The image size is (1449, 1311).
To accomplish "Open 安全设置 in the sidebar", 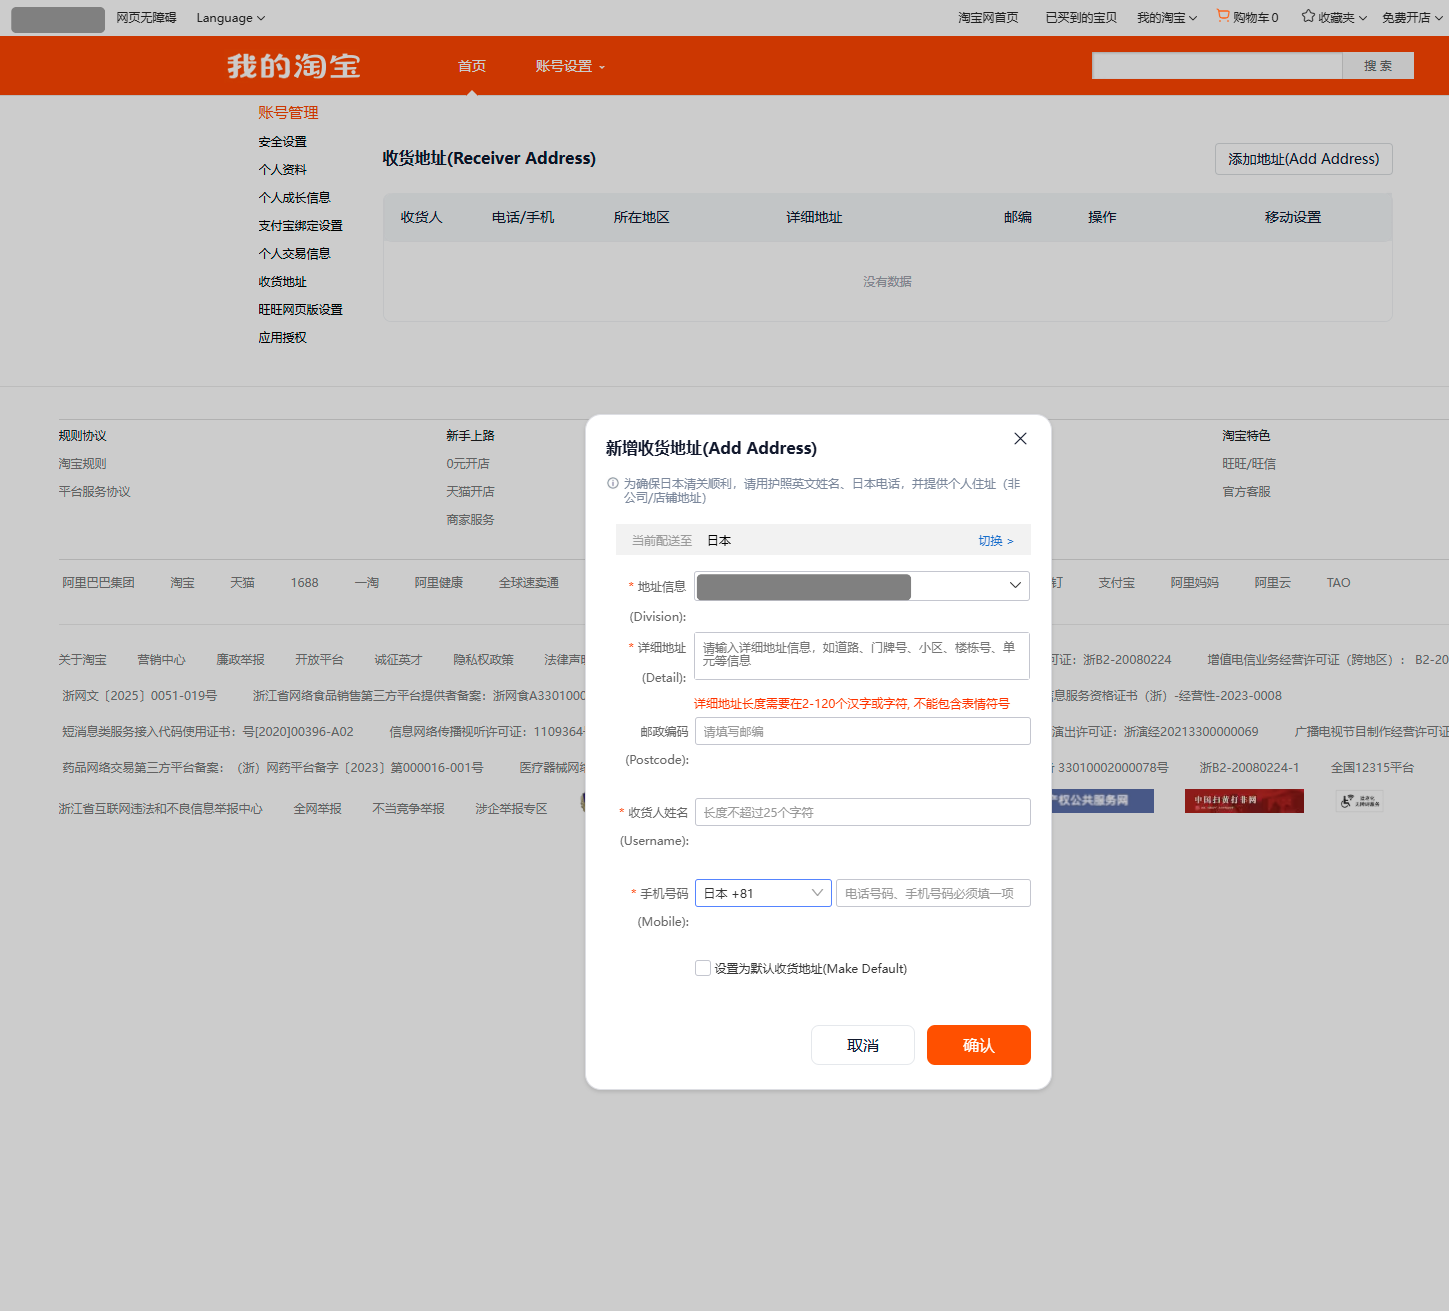I will [x=283, y=142].
